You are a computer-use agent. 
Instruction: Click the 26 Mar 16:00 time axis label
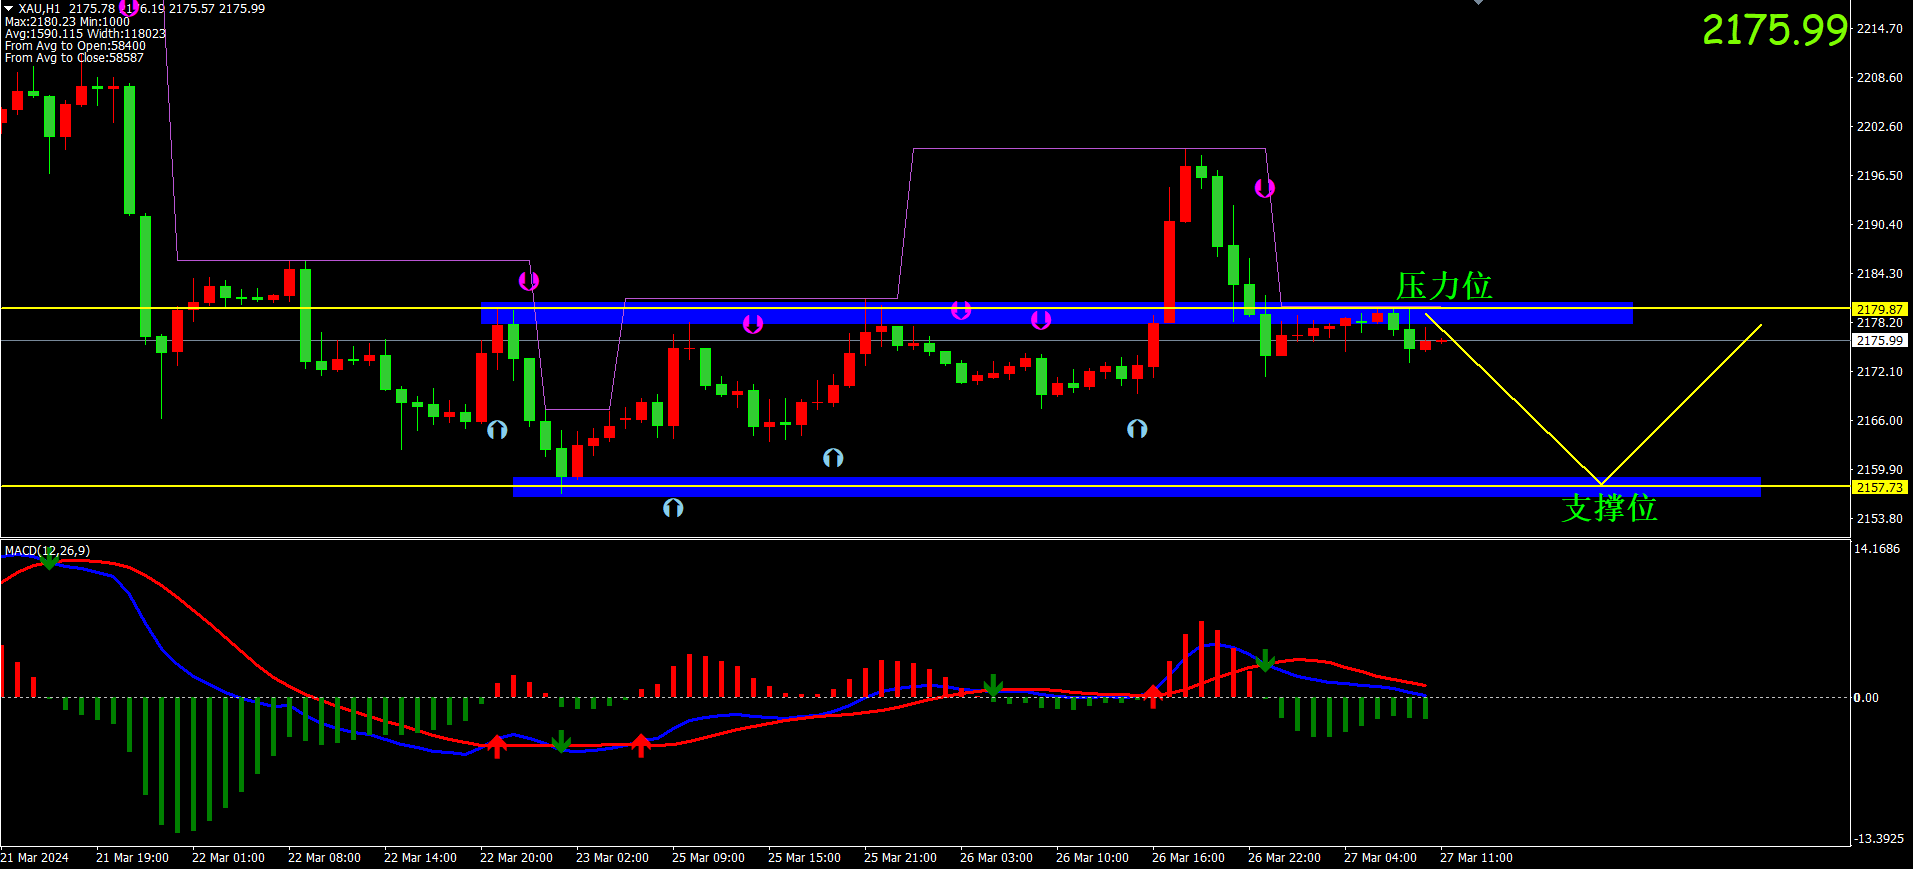[1188, 858]
